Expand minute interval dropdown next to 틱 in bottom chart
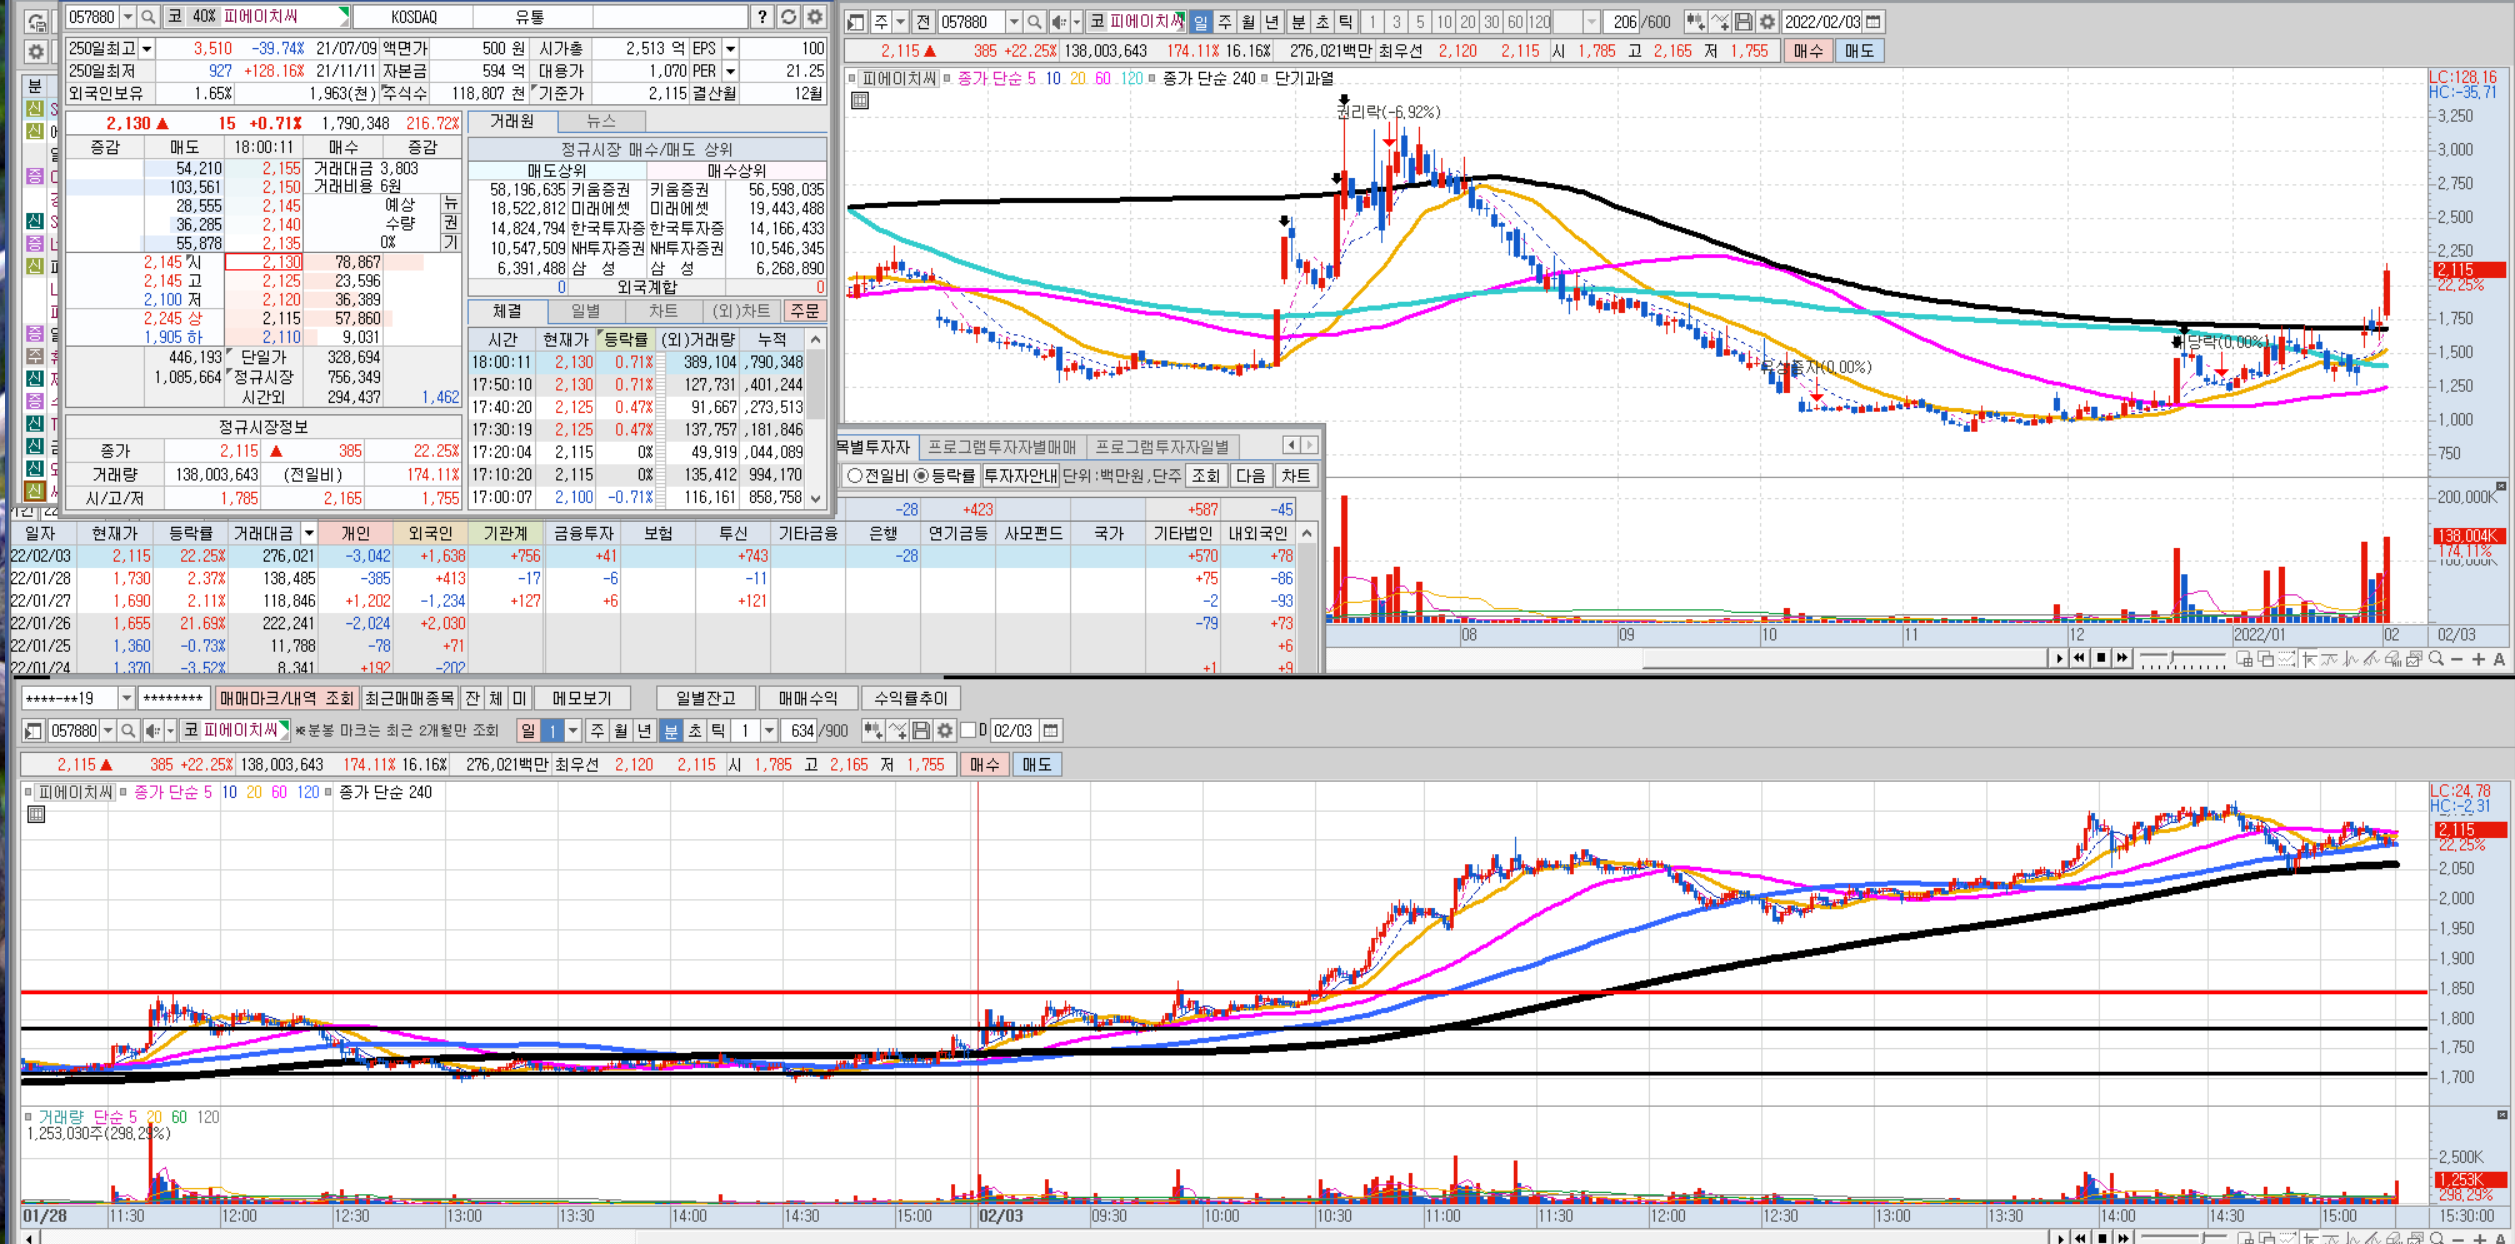Image resolution: width=2515 pixels, height=1244 pixels. [769, 731]
